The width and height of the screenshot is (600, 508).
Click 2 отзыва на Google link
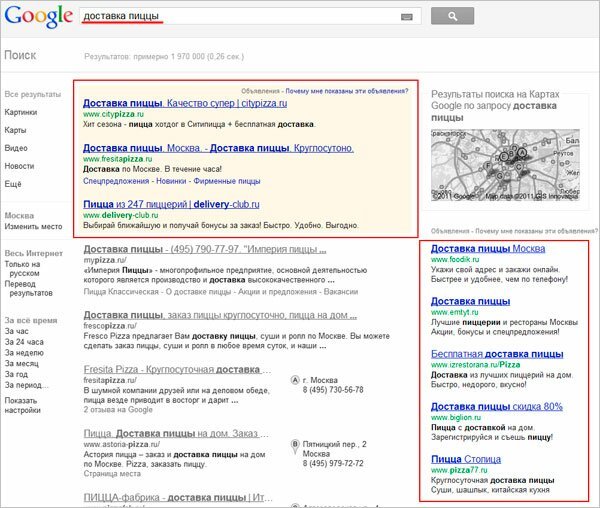point(118,410)
